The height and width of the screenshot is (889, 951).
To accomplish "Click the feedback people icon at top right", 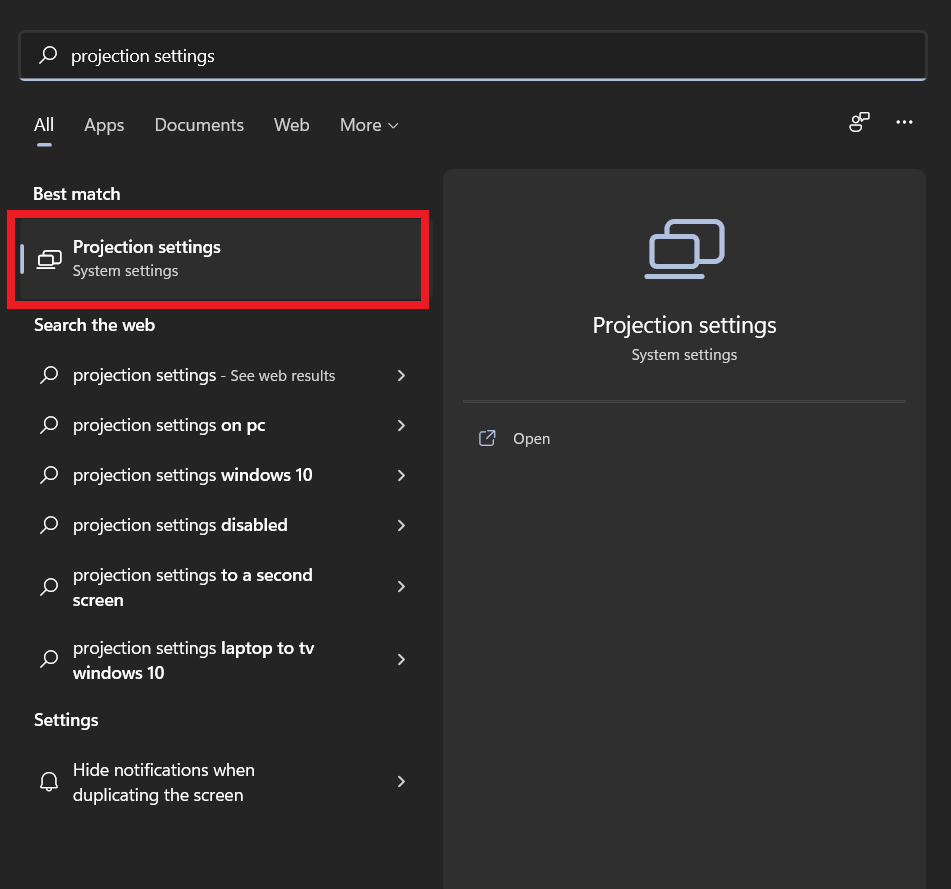I will (859, 123).
